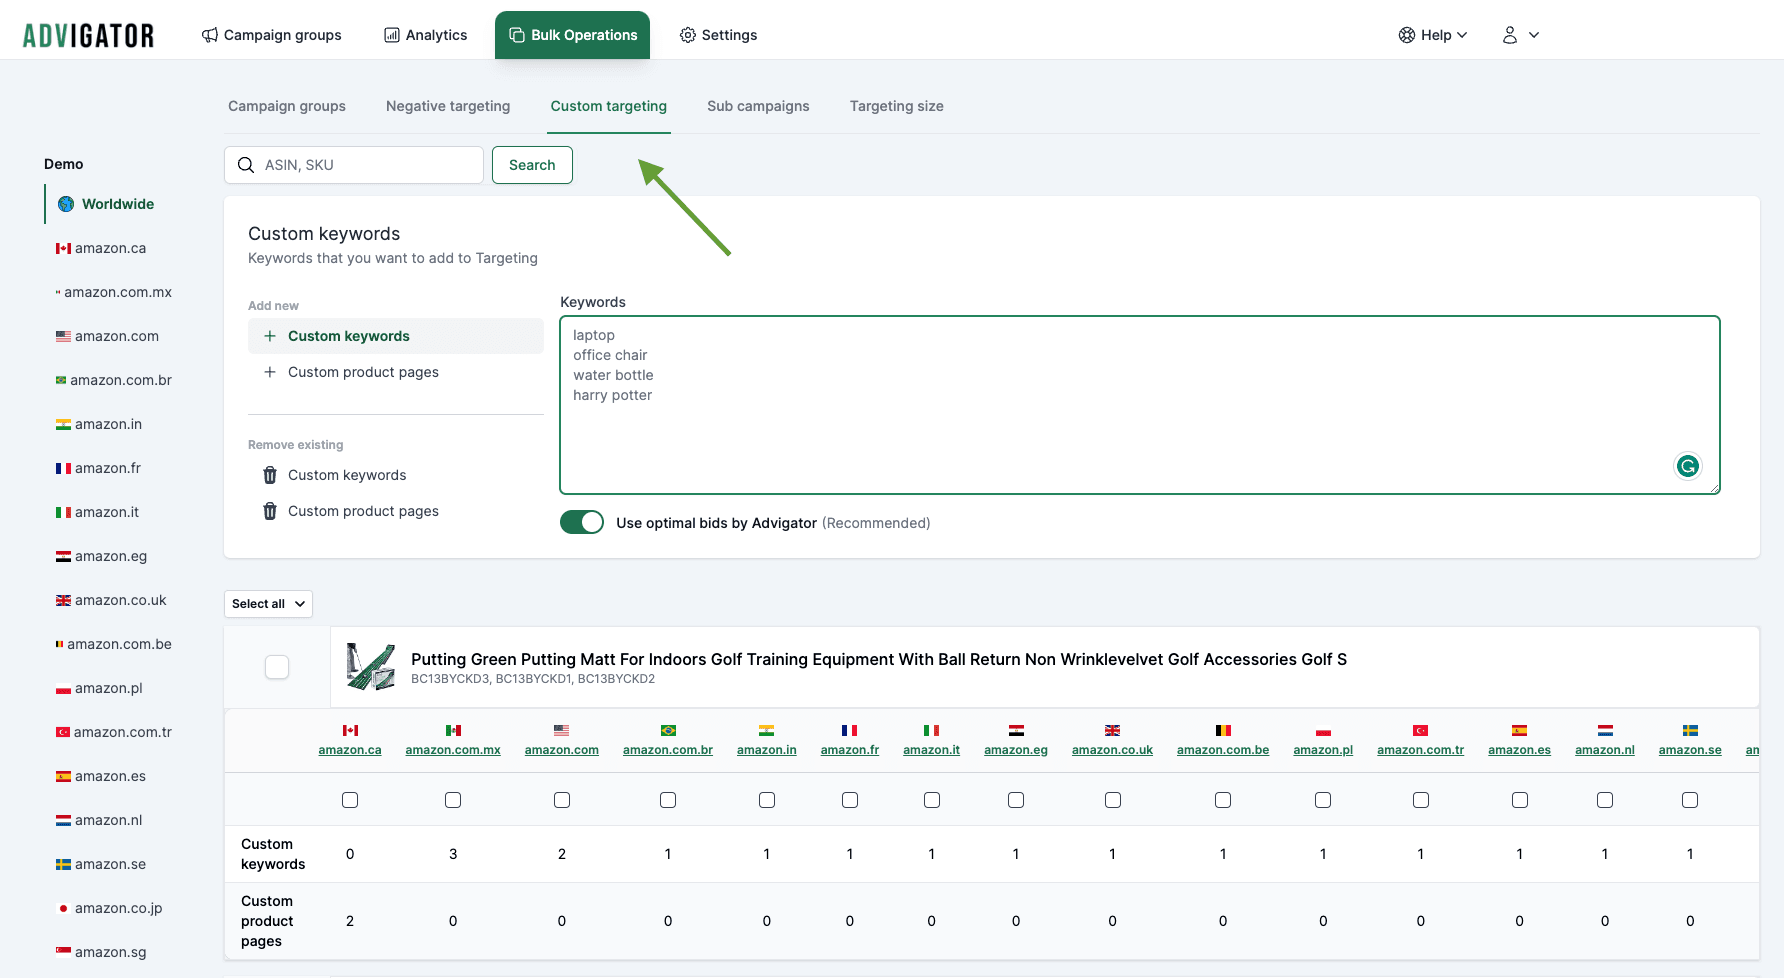Click the Grammarly icon in the keywords box
Screen dimensions: 1784x978
point(1688,466)
